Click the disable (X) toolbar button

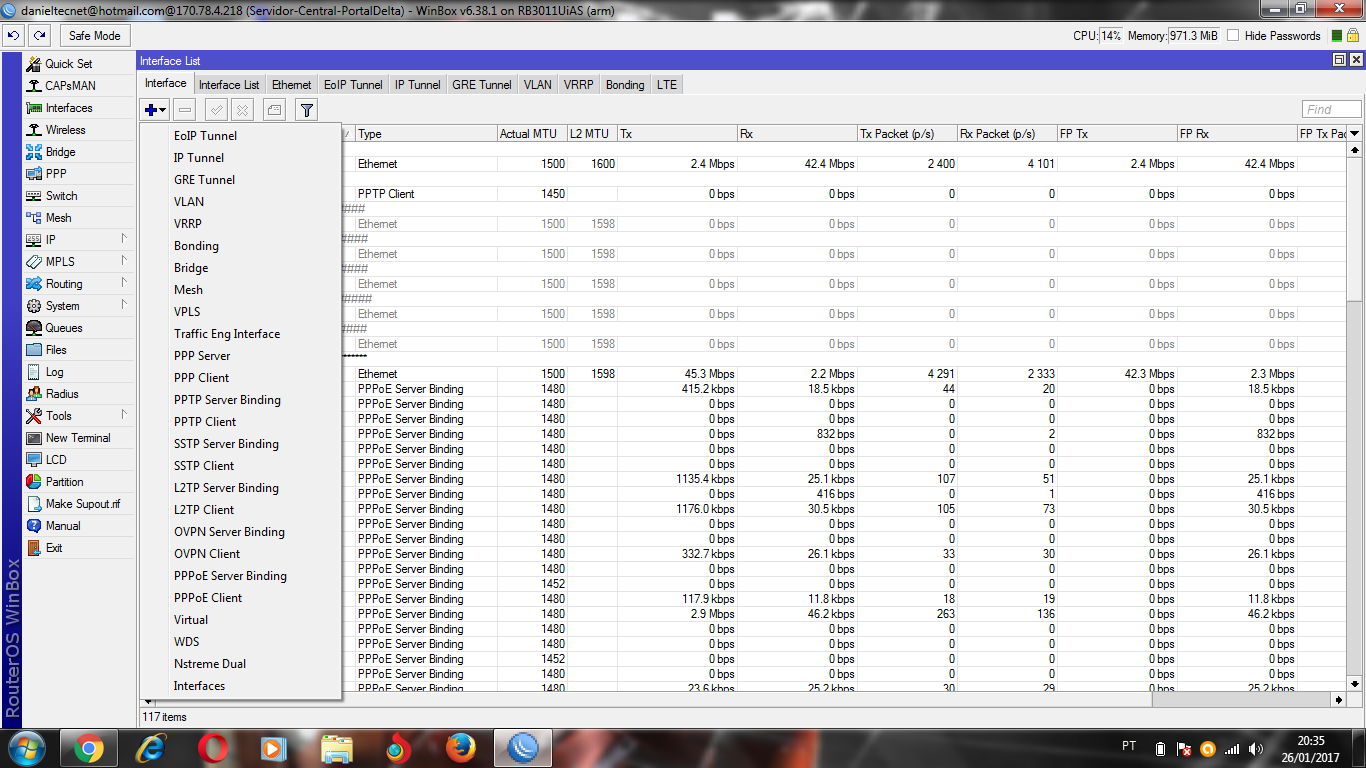point(242,110)
